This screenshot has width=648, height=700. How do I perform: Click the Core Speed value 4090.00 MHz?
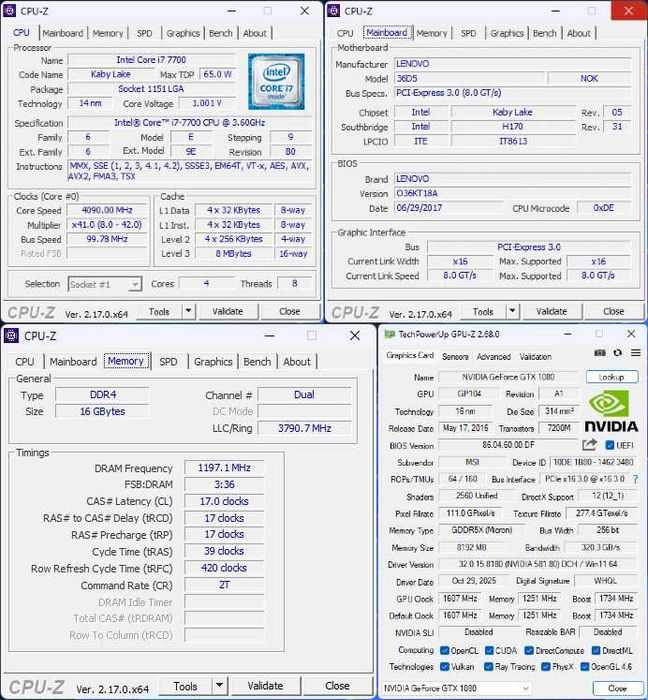click(107, 210)
